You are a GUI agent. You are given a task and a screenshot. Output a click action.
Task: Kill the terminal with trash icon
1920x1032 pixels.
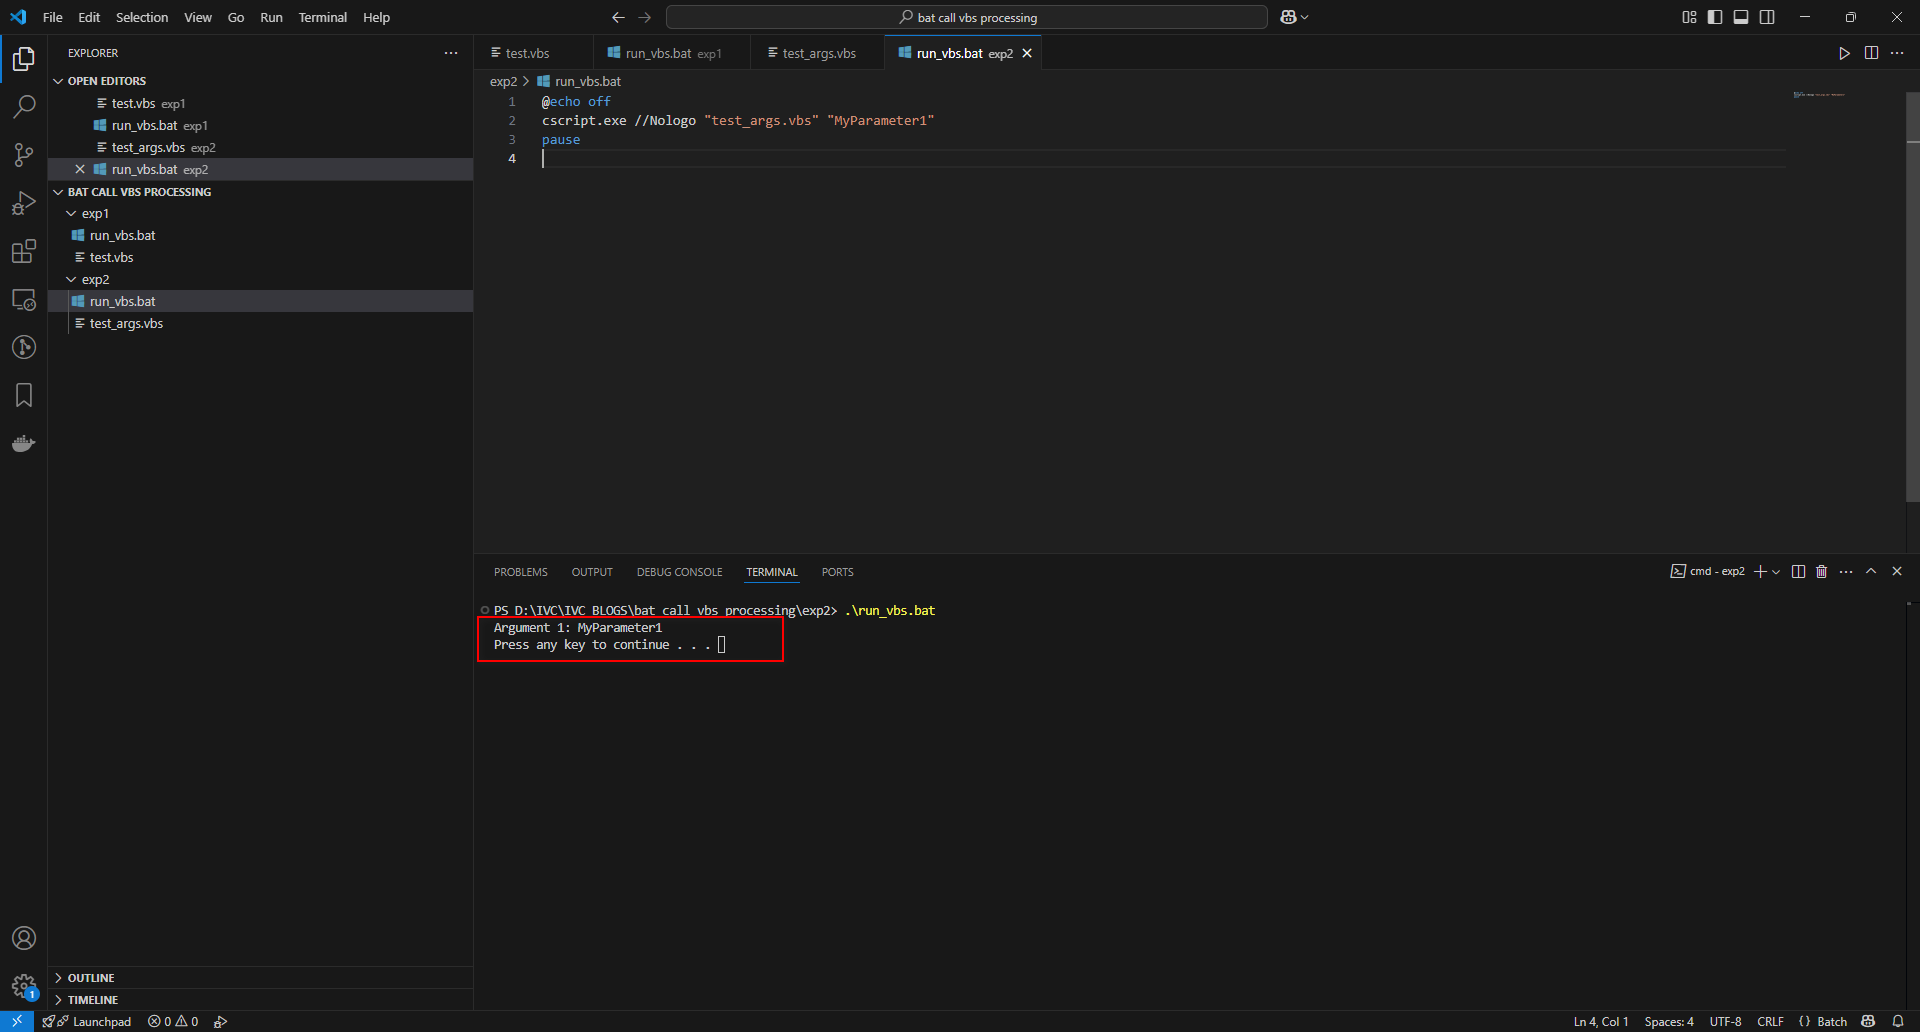pyautogui.click(x=1821, y=572)
